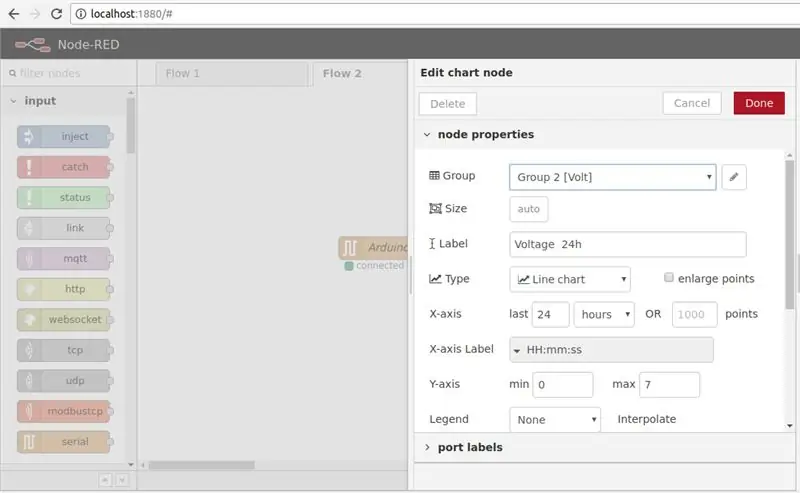
Task: Open the Legend dropdown
Action: [x=555, y=420]
